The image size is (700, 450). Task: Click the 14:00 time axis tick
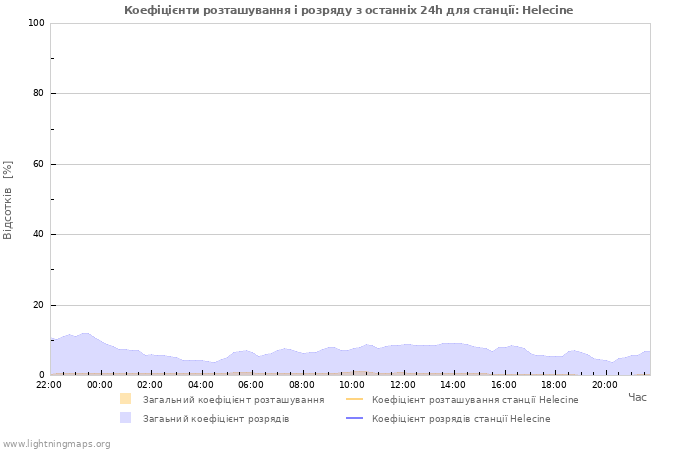(x=453, y=384)
